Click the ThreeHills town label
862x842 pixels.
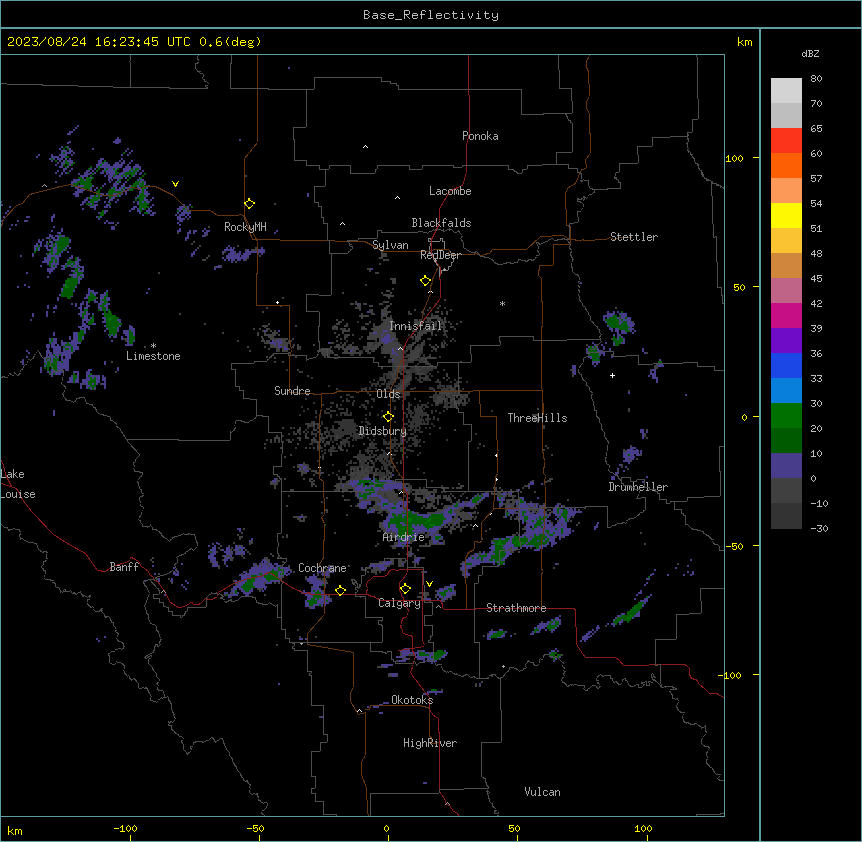(538, 418)
